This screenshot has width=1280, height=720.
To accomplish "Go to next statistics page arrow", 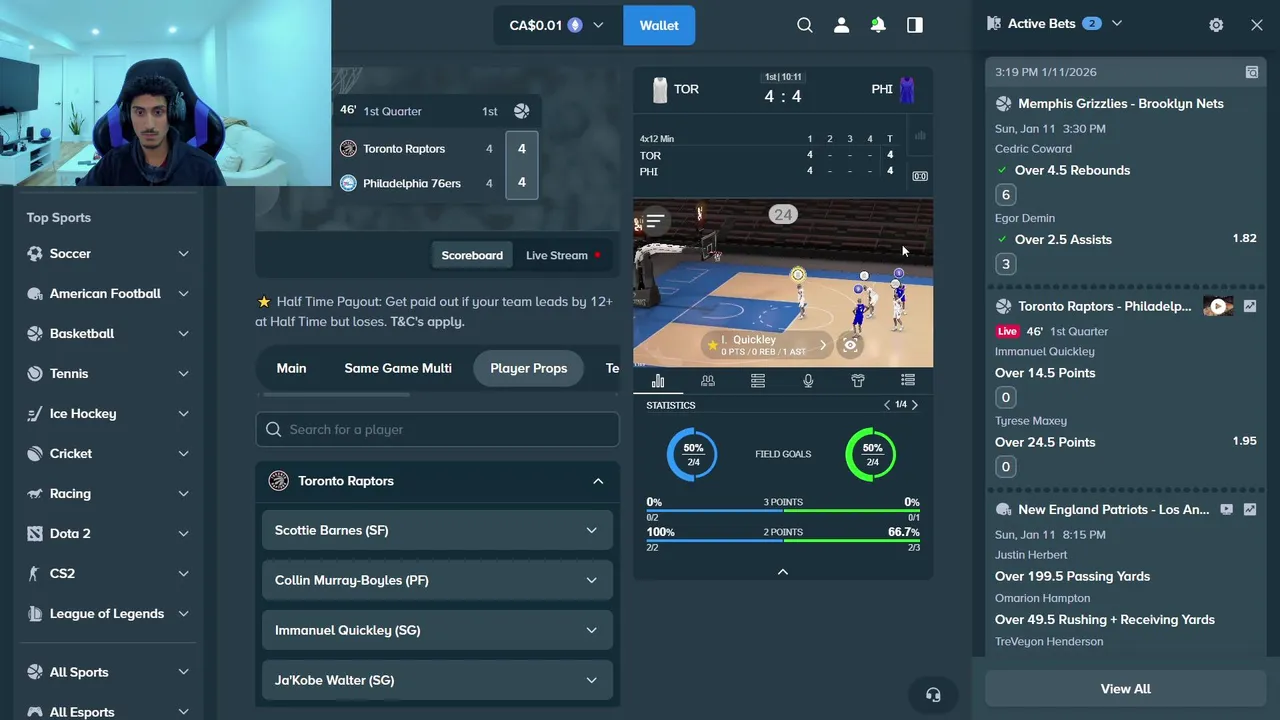I will tap(914, 405).
